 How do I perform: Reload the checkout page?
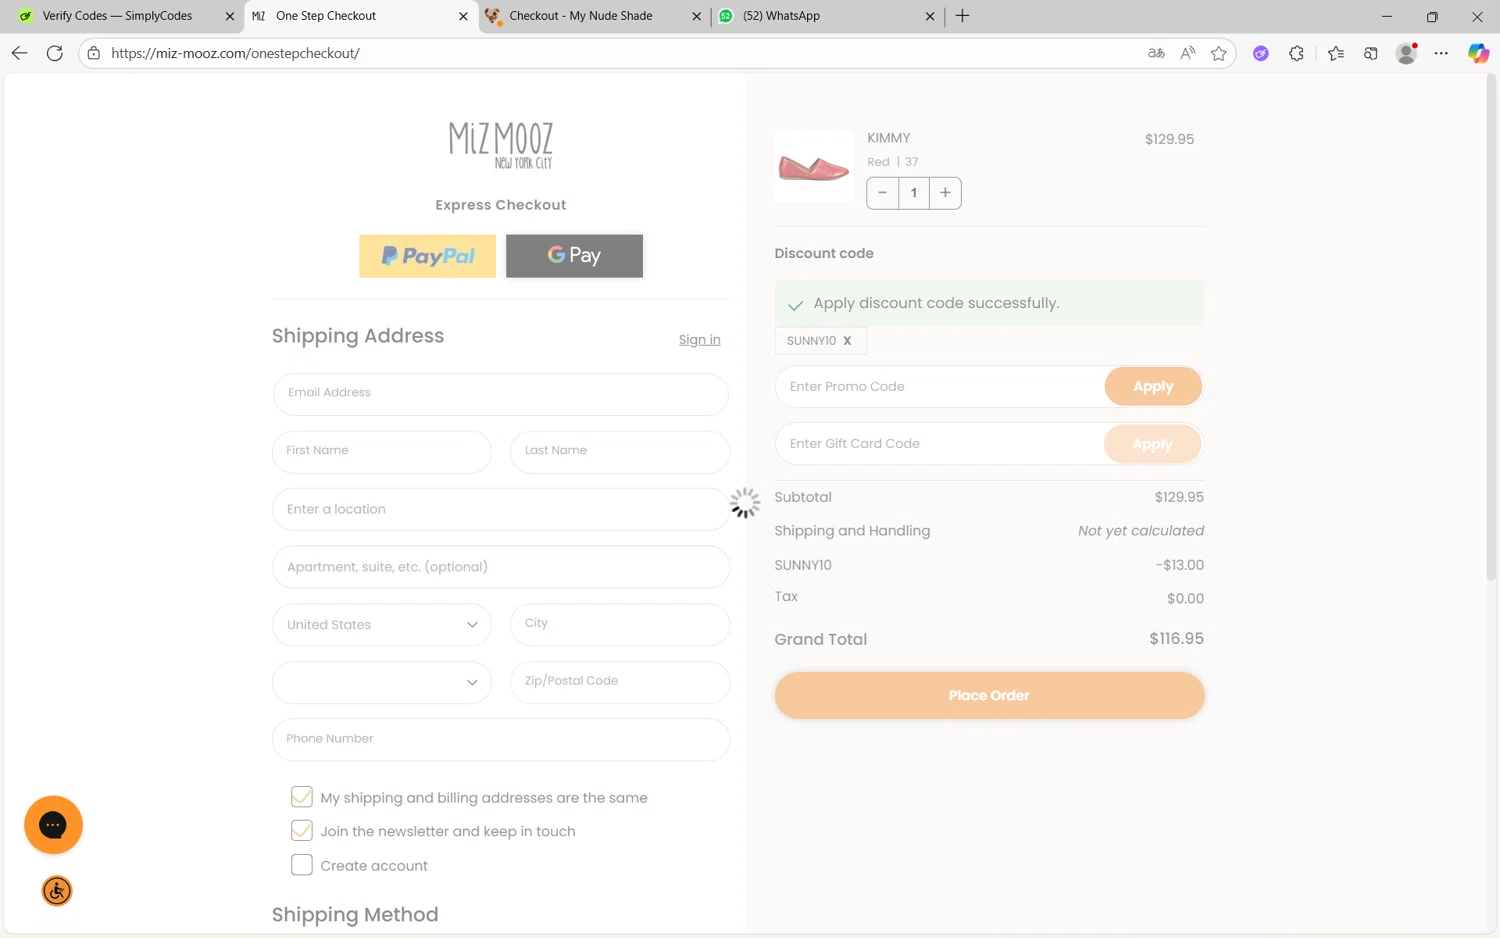55,53
